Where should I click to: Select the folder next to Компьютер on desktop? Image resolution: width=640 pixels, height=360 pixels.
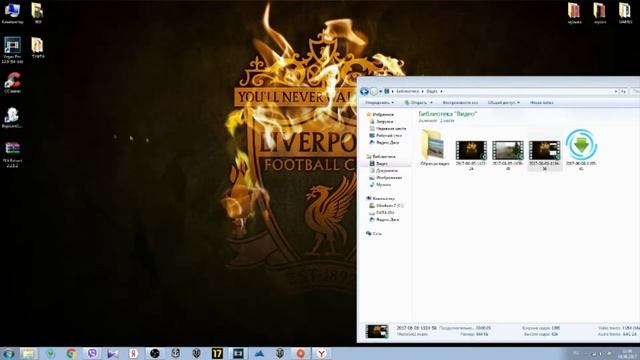tap(38, 13)
